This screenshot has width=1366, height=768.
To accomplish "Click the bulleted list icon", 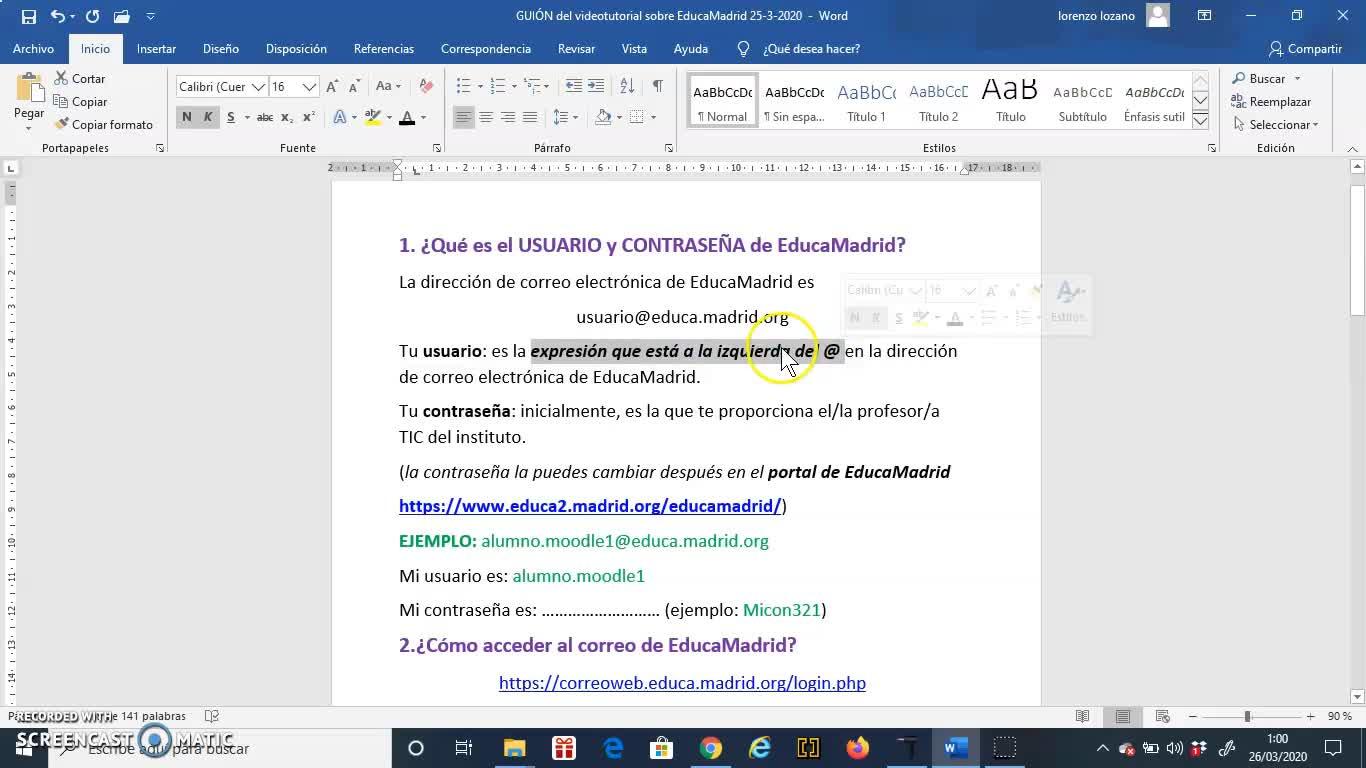I will (x=463, y=87).
